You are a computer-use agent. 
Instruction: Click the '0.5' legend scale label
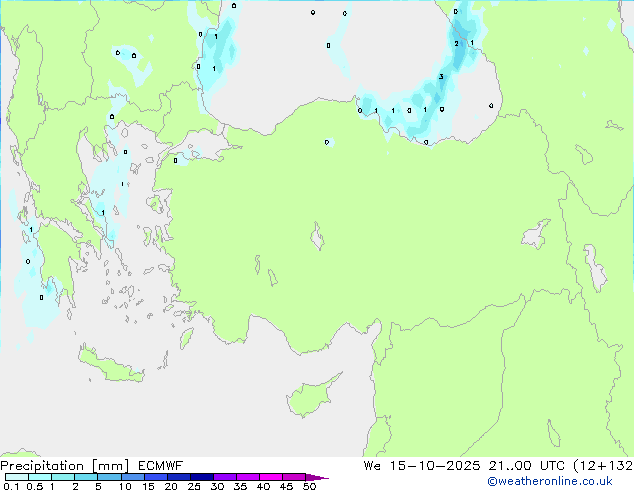(x=35, y=486)
